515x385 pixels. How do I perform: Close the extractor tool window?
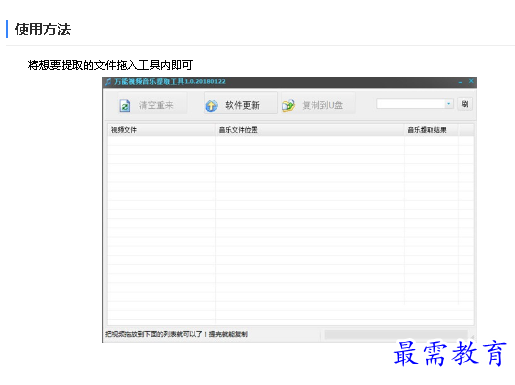pyautogui.click(x=471, y=81)
